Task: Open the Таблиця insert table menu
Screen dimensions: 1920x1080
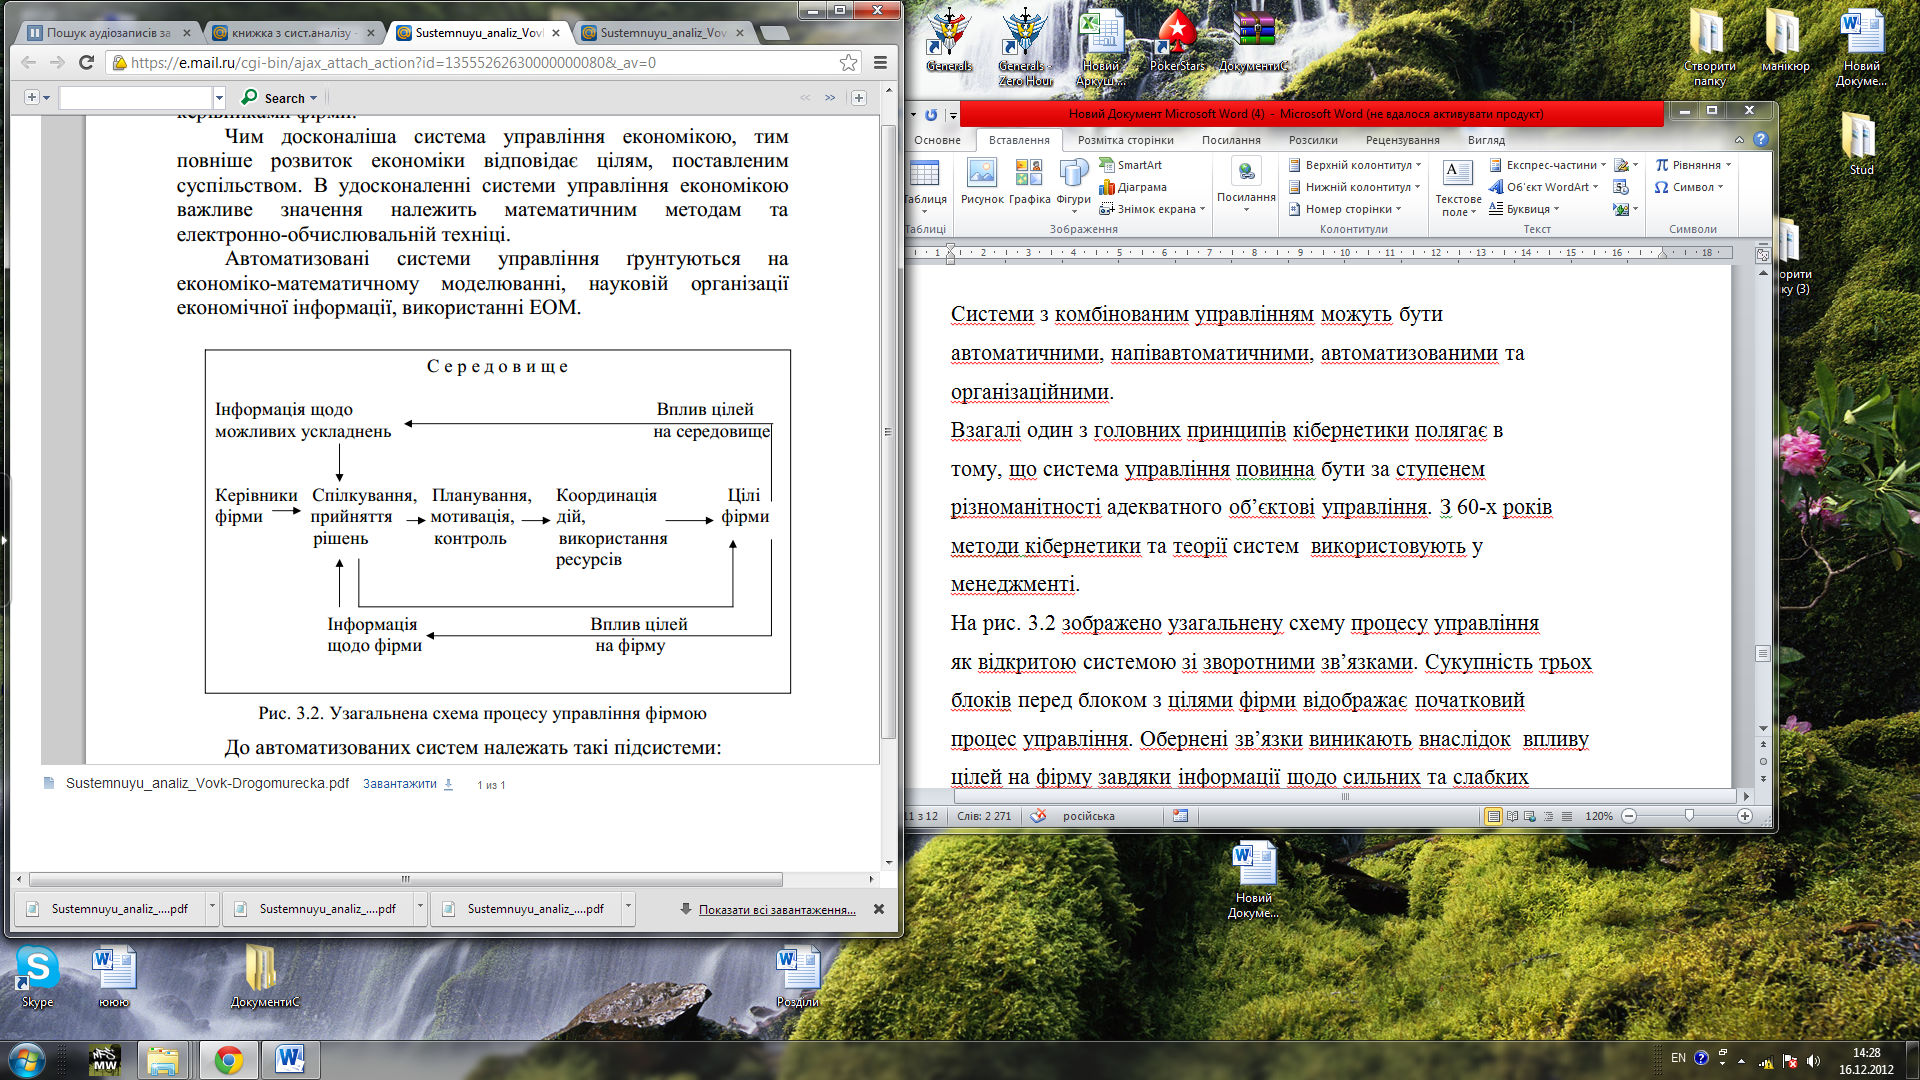Action: [x=925, y=187]
